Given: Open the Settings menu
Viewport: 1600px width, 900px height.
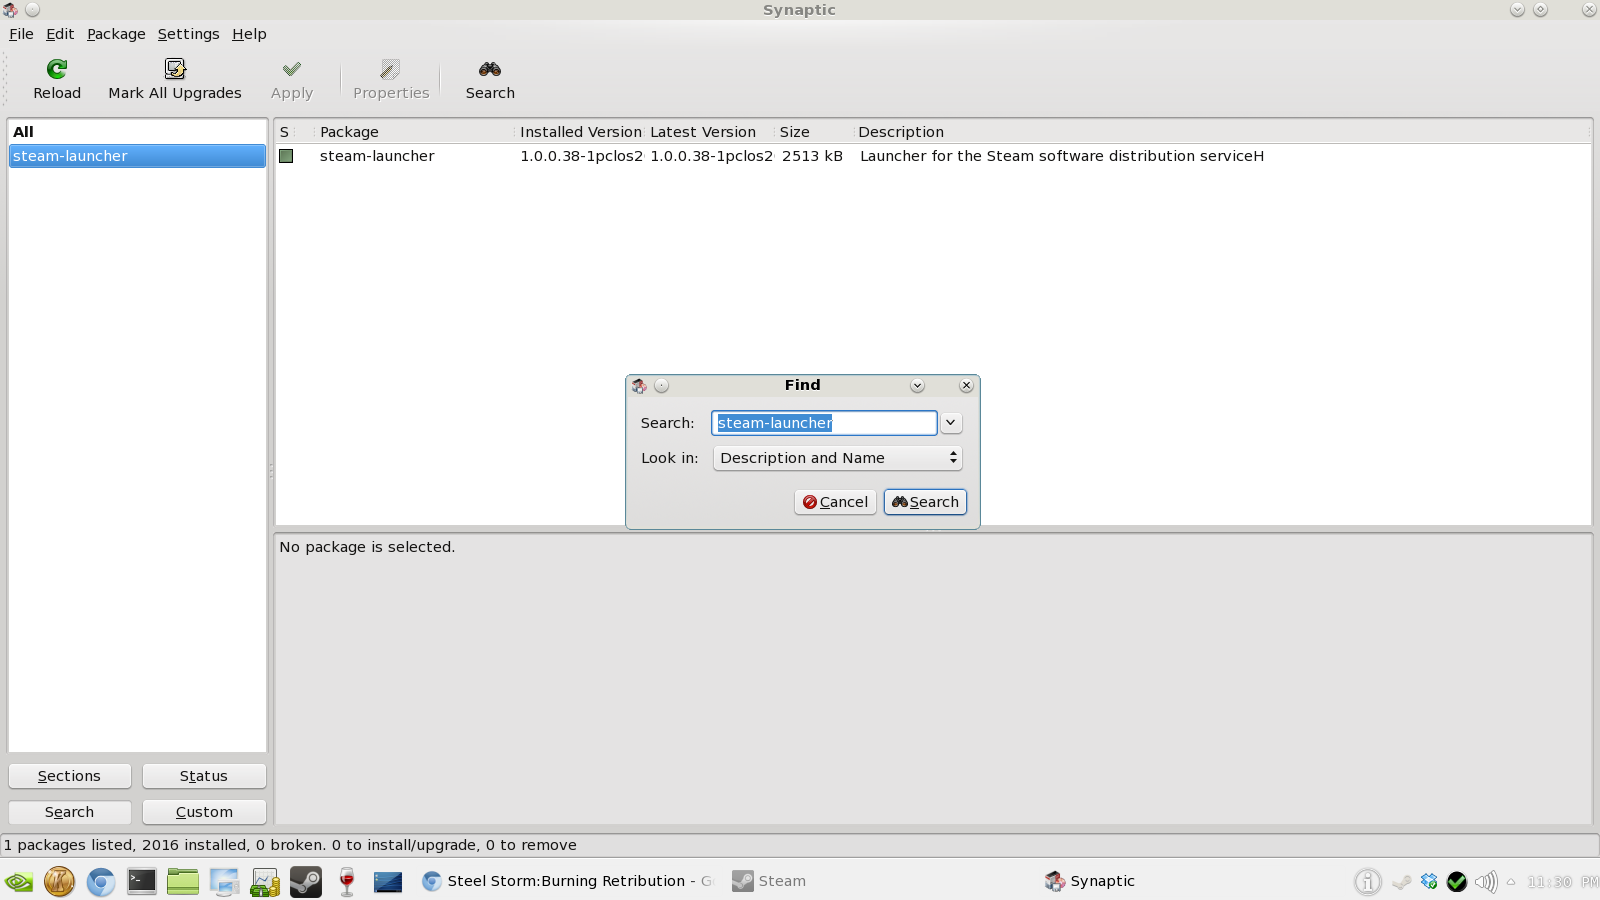Looking at the screenshot, I should click(188, 34).
